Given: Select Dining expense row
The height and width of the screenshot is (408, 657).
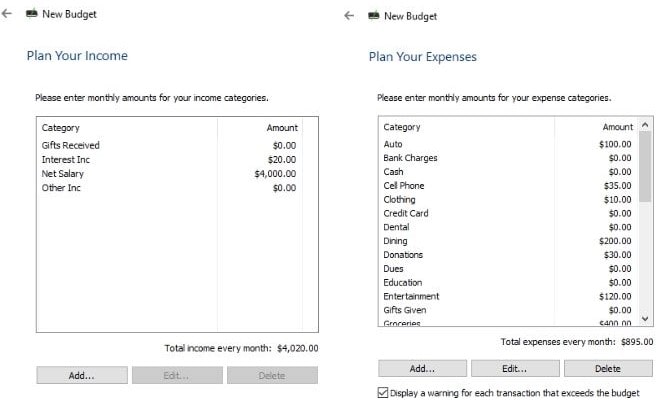Looking at the screenshot, I should [x=507, y=241].
